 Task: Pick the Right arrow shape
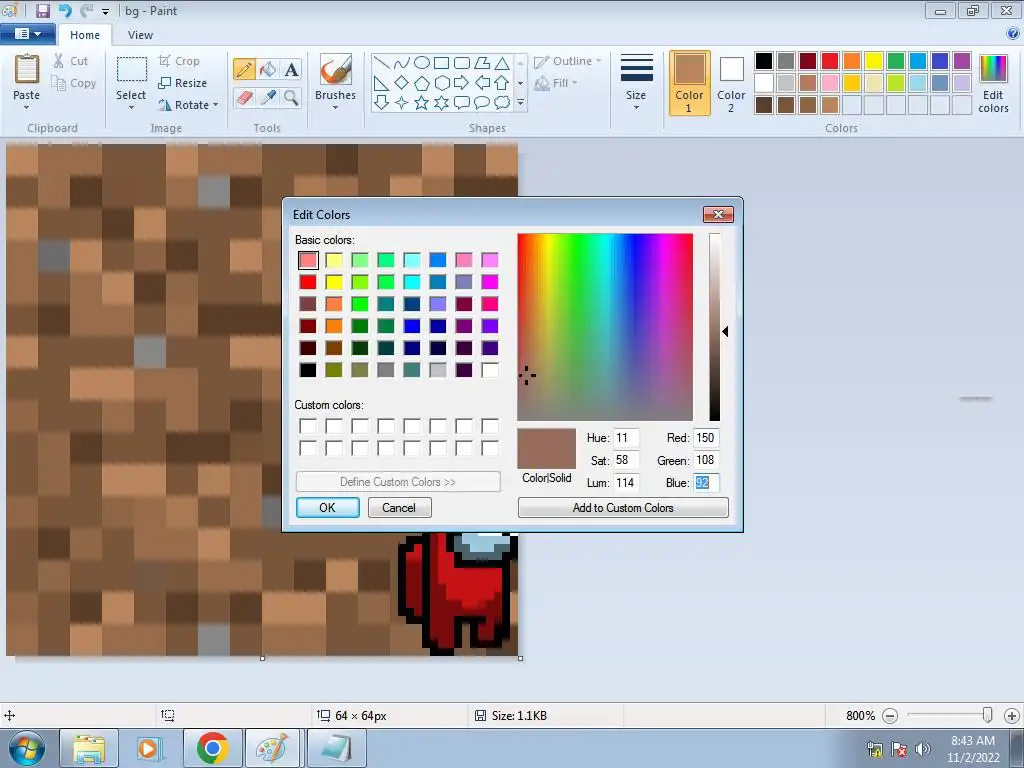point(461,83)
